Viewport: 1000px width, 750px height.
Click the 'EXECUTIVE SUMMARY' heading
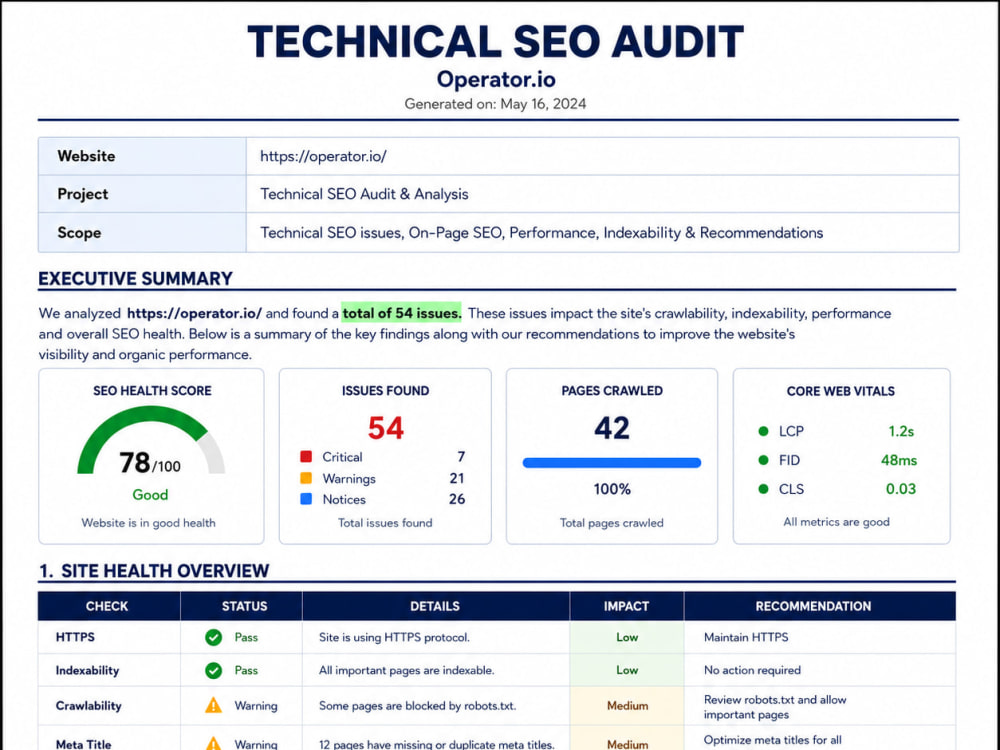(135, 279)
